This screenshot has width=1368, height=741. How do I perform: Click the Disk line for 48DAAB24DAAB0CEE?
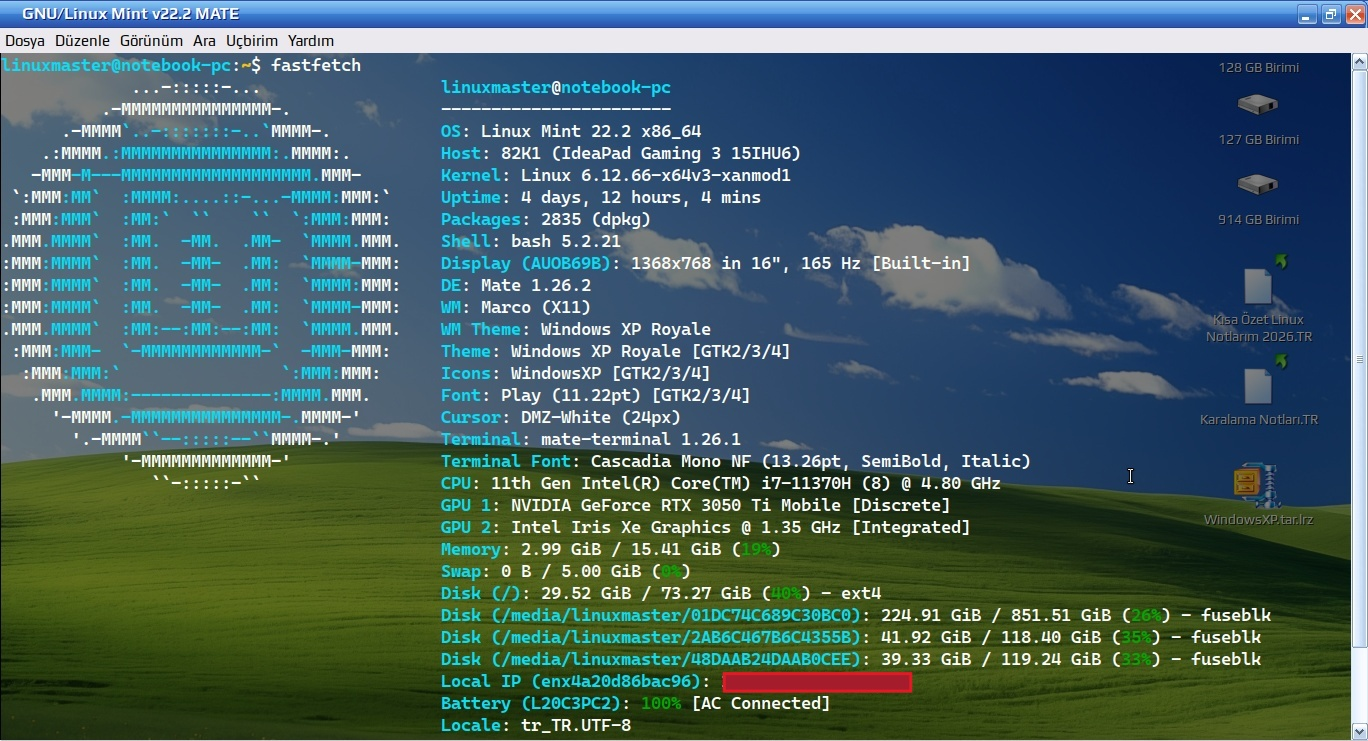851,659
